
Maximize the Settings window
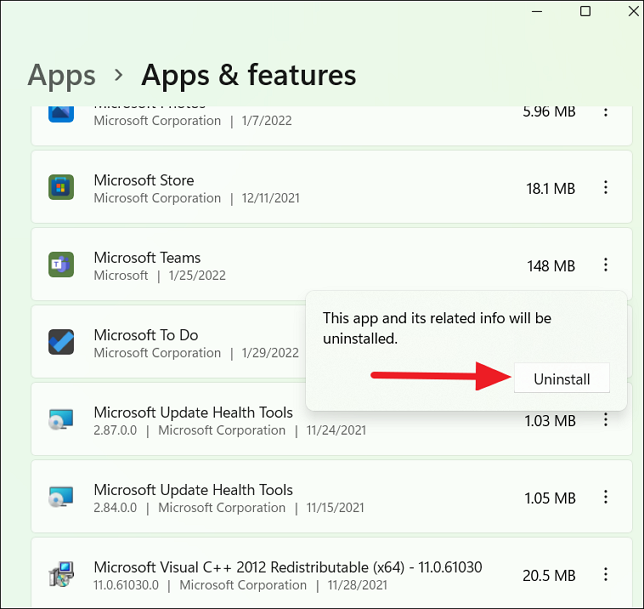(x=585, y=11)
